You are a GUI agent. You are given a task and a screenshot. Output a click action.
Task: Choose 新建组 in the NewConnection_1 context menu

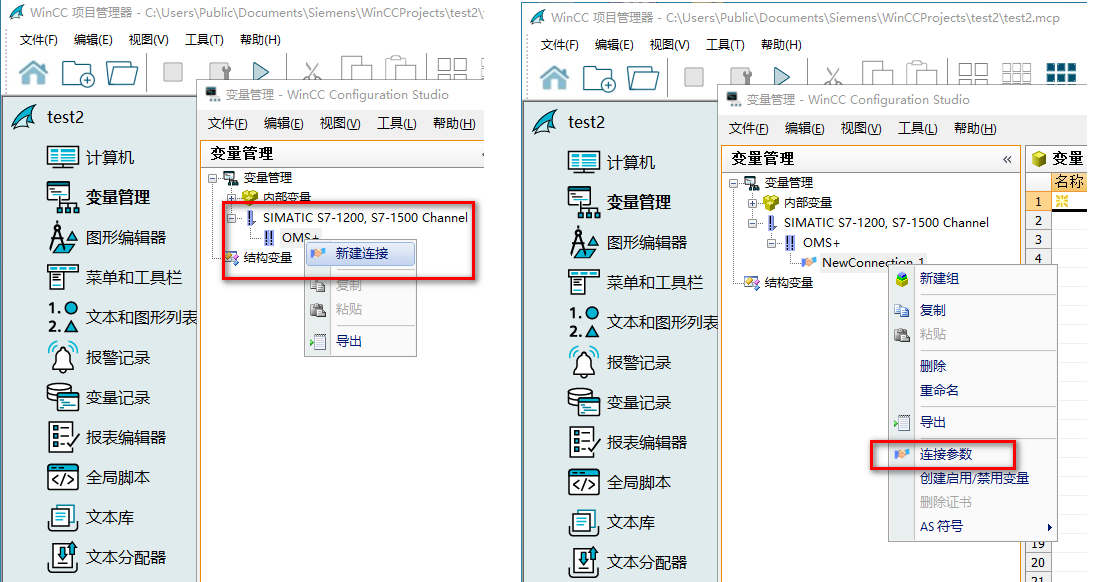[939, 279]
